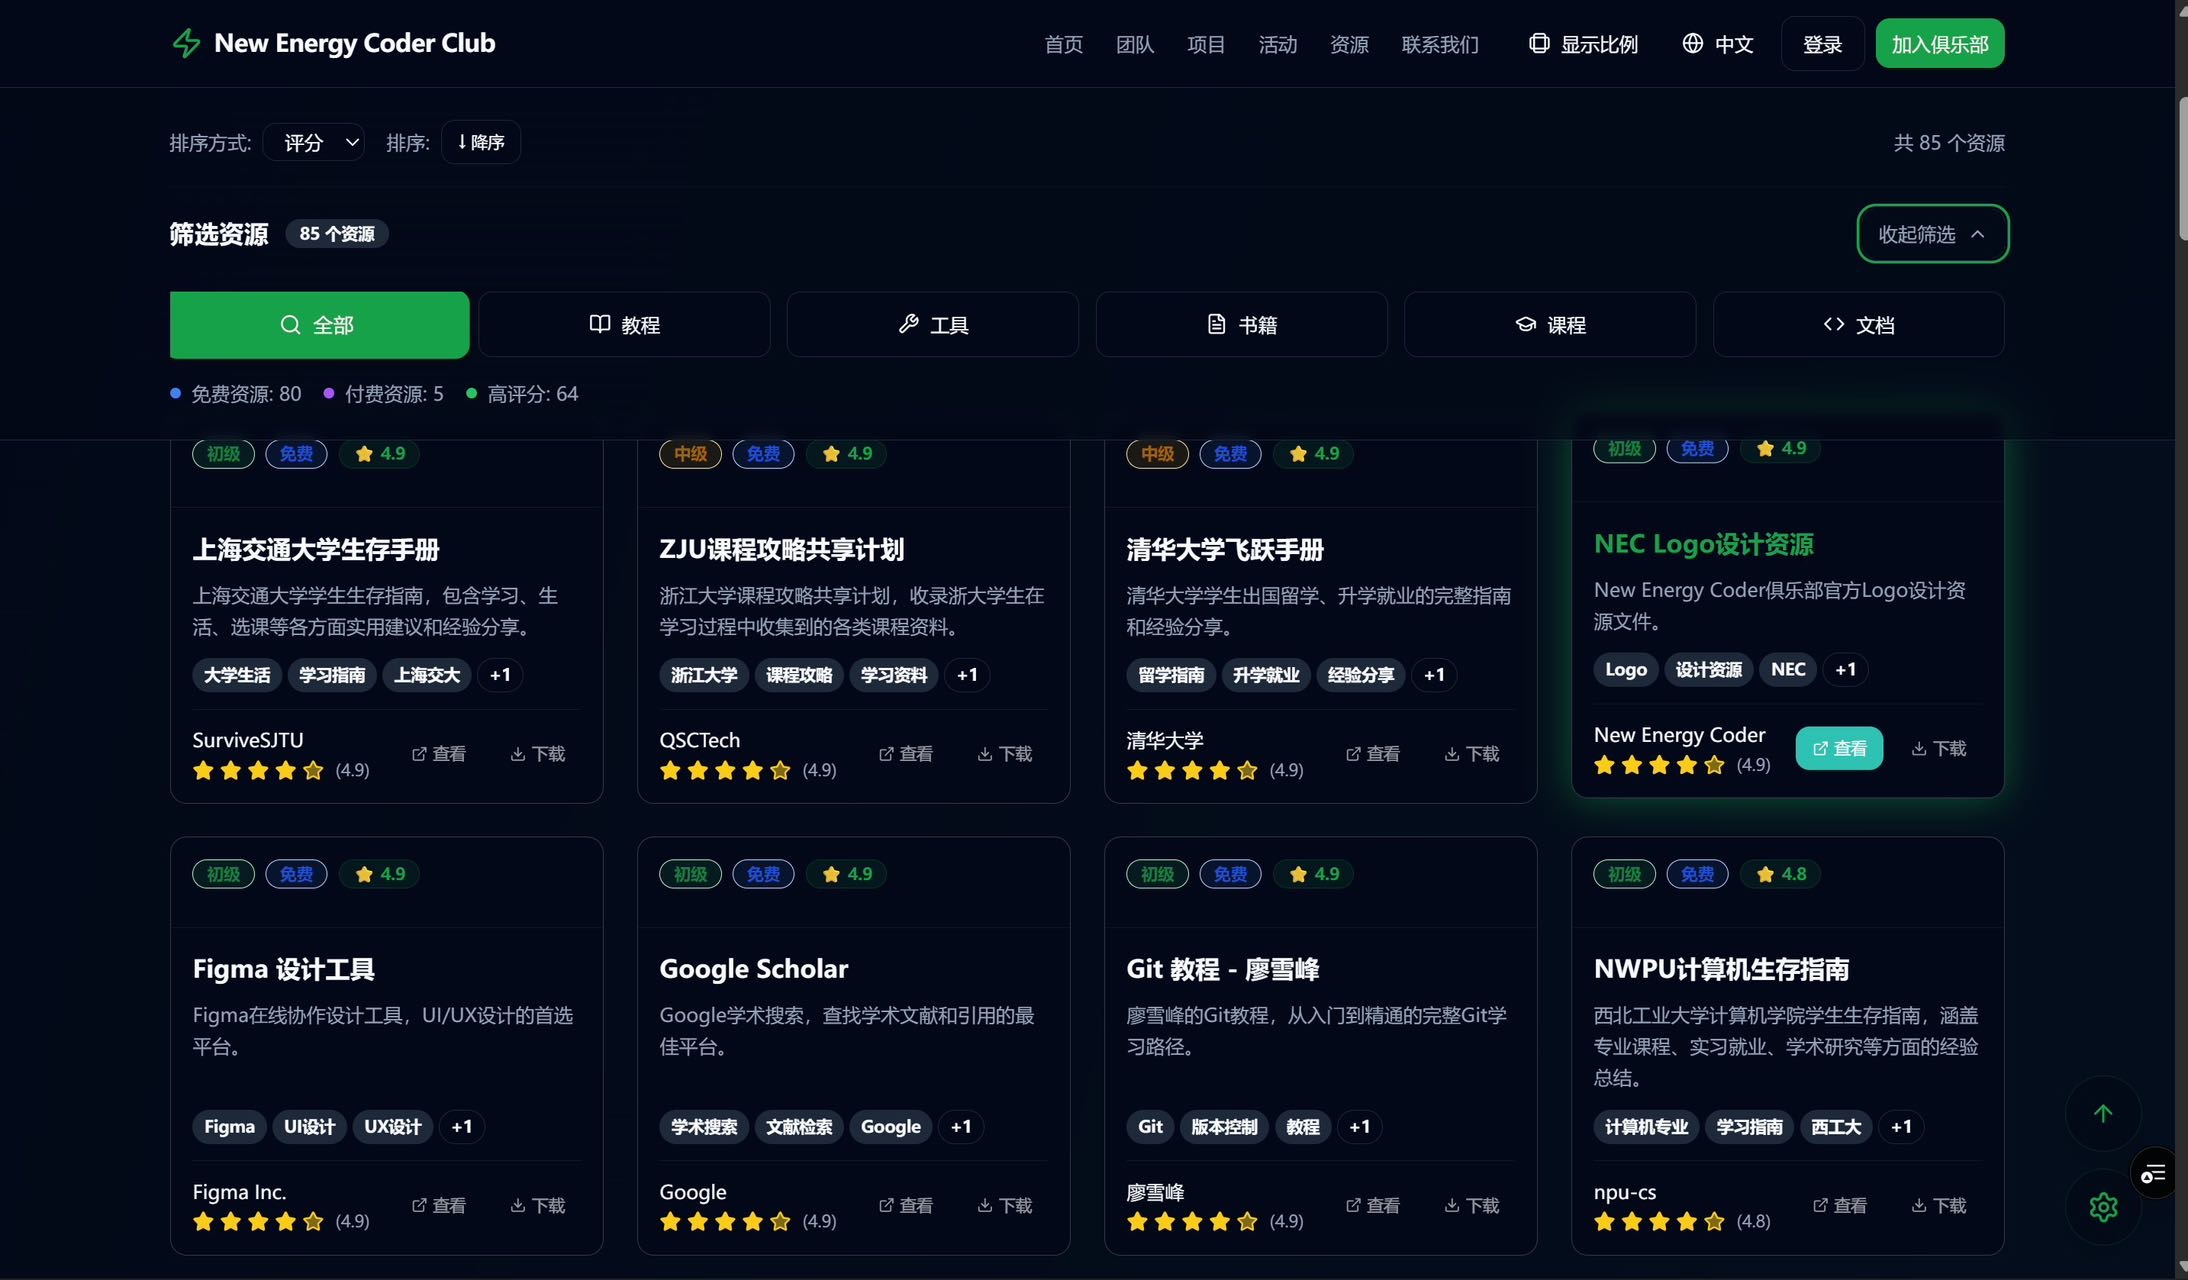Expand +1 tags on NEC Logo设计资源 card

pos(1846,670)
